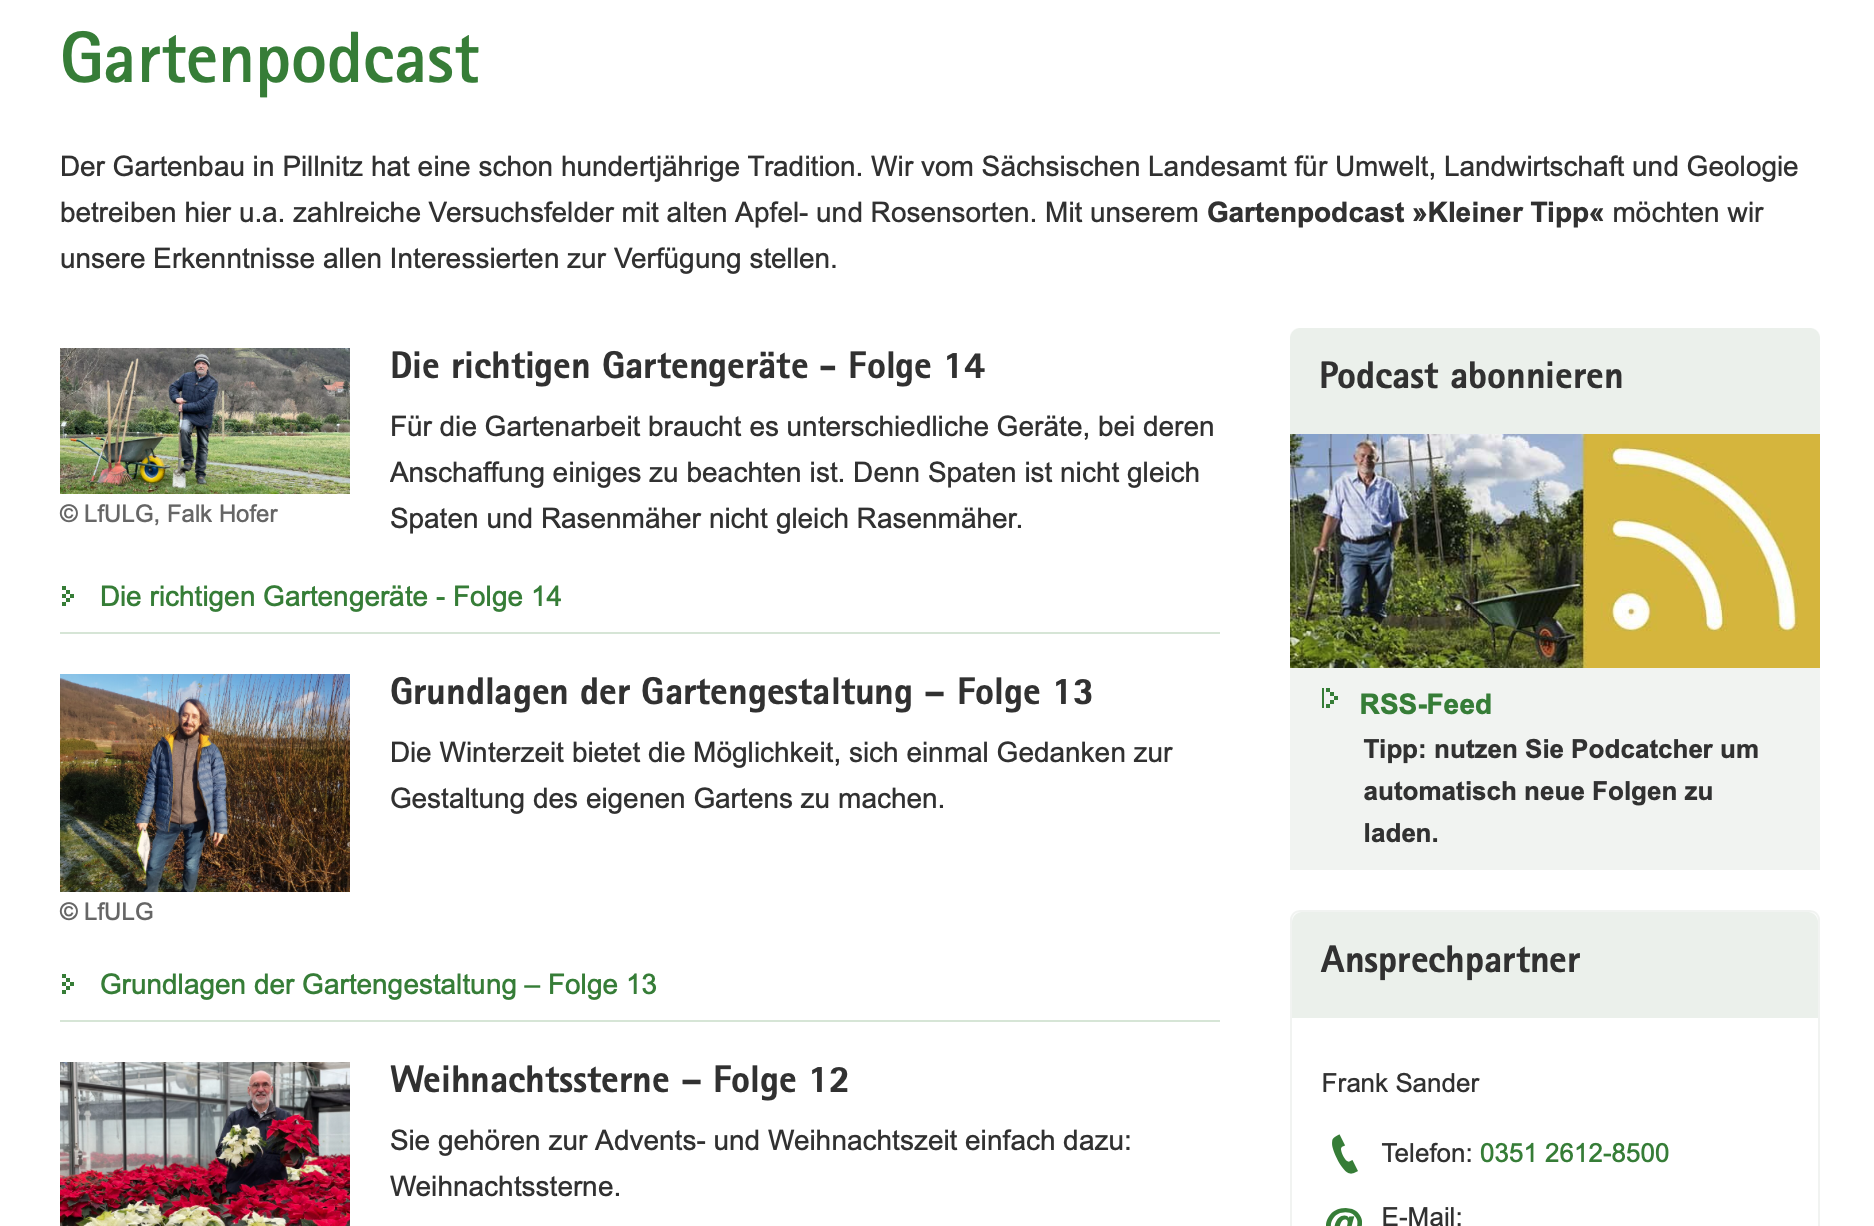Click the arrow icon before the Folge 13 link
This screenshot has width=1874, height=1226.
coord(68,984)
